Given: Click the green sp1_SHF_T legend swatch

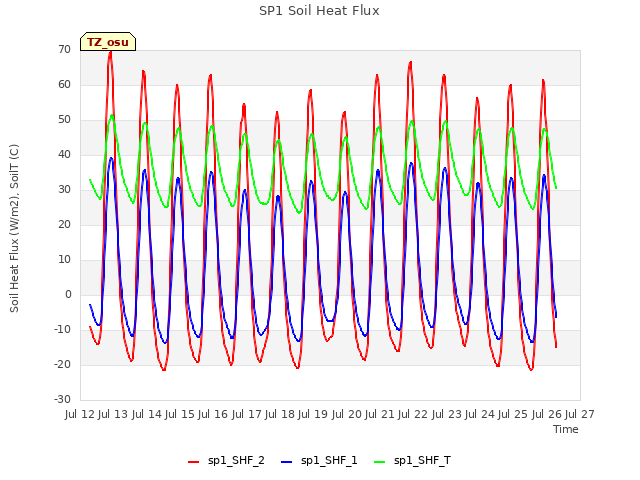Looking at the screenshot, I should pos(380,461).
